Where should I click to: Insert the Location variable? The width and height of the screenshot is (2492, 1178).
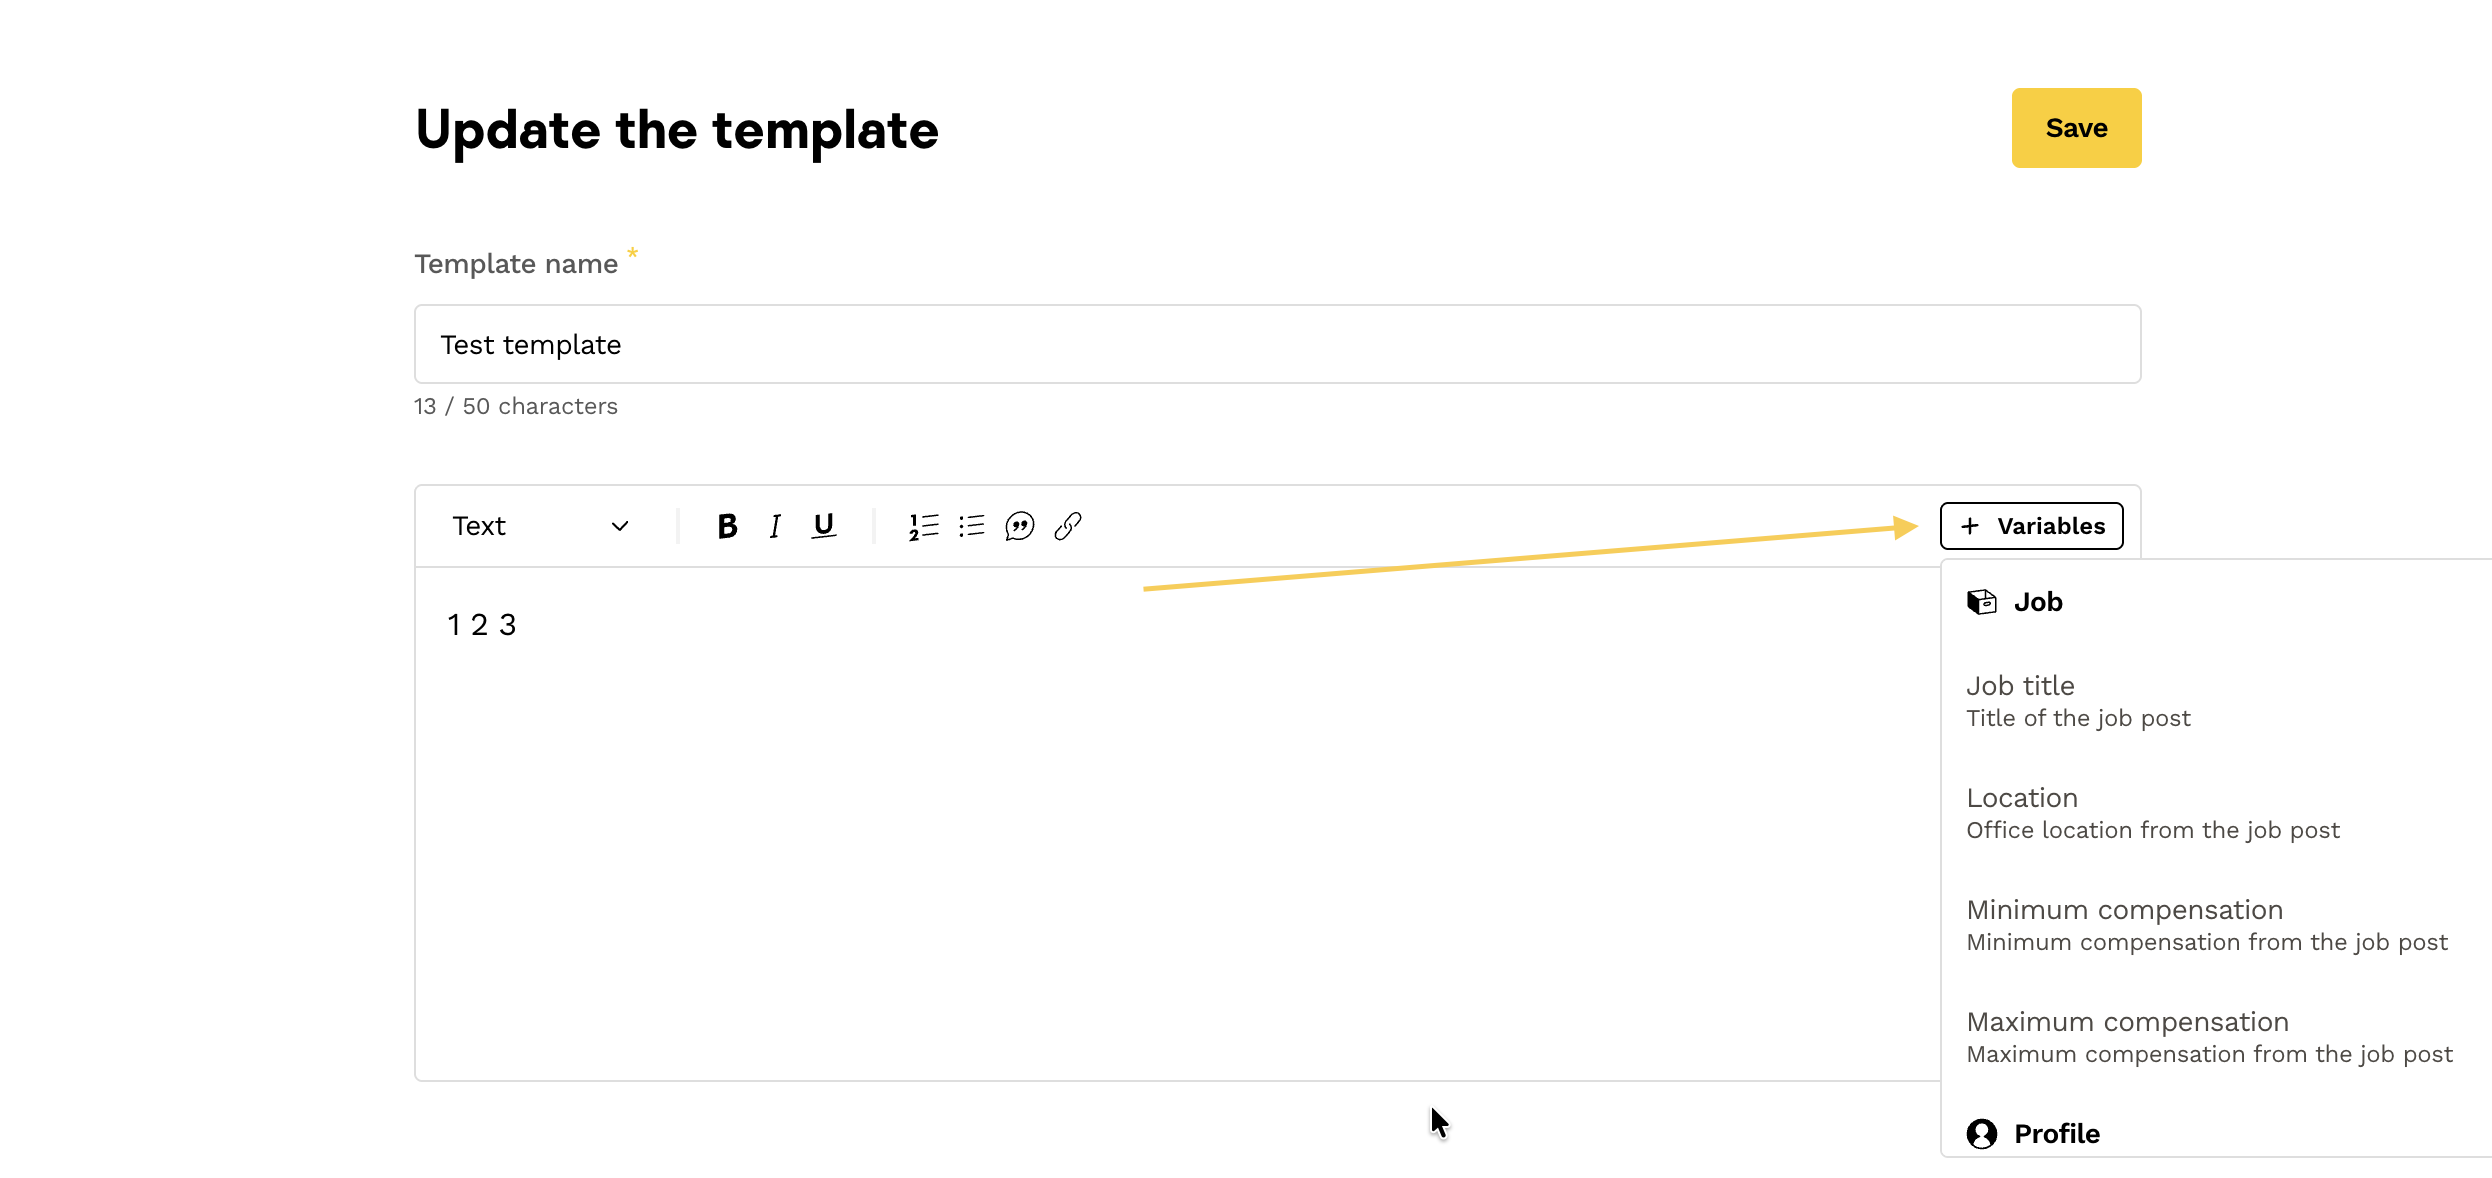pyautogui.click(x=2152, y=813)
